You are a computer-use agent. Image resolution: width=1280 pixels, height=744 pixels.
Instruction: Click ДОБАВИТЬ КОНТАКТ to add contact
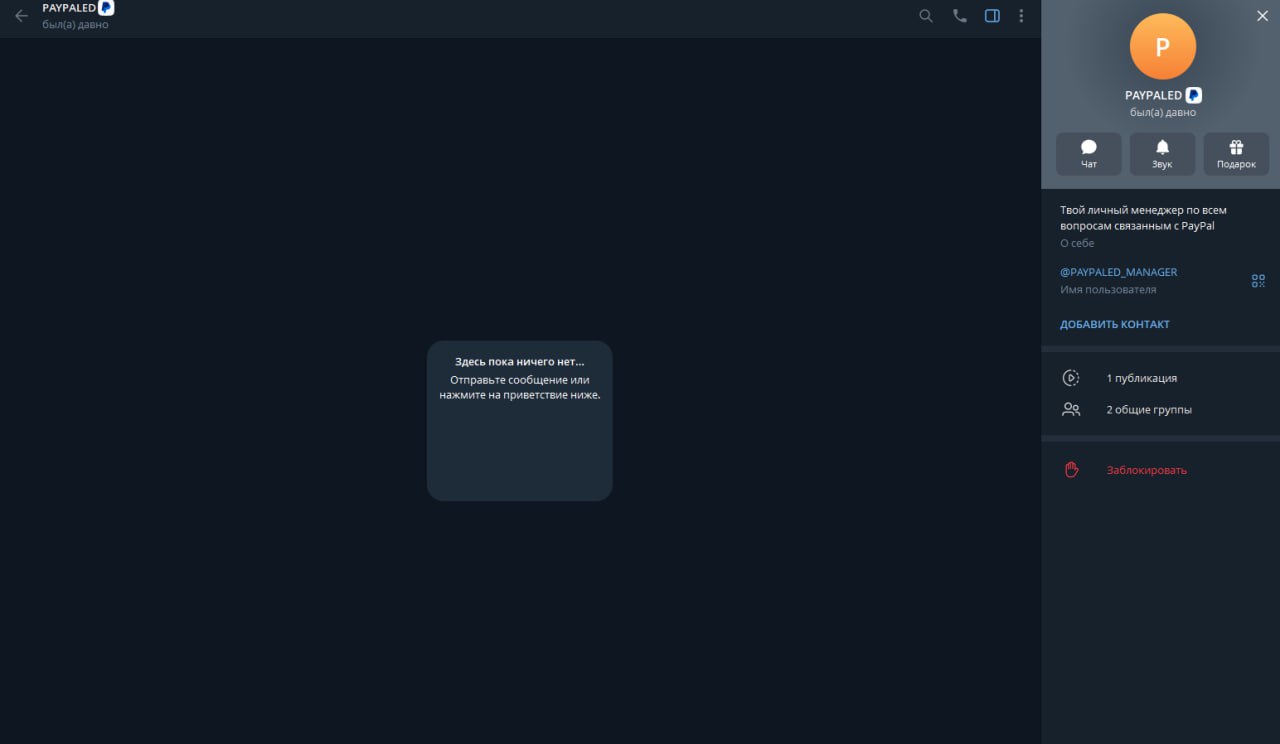pos(1115,324)
